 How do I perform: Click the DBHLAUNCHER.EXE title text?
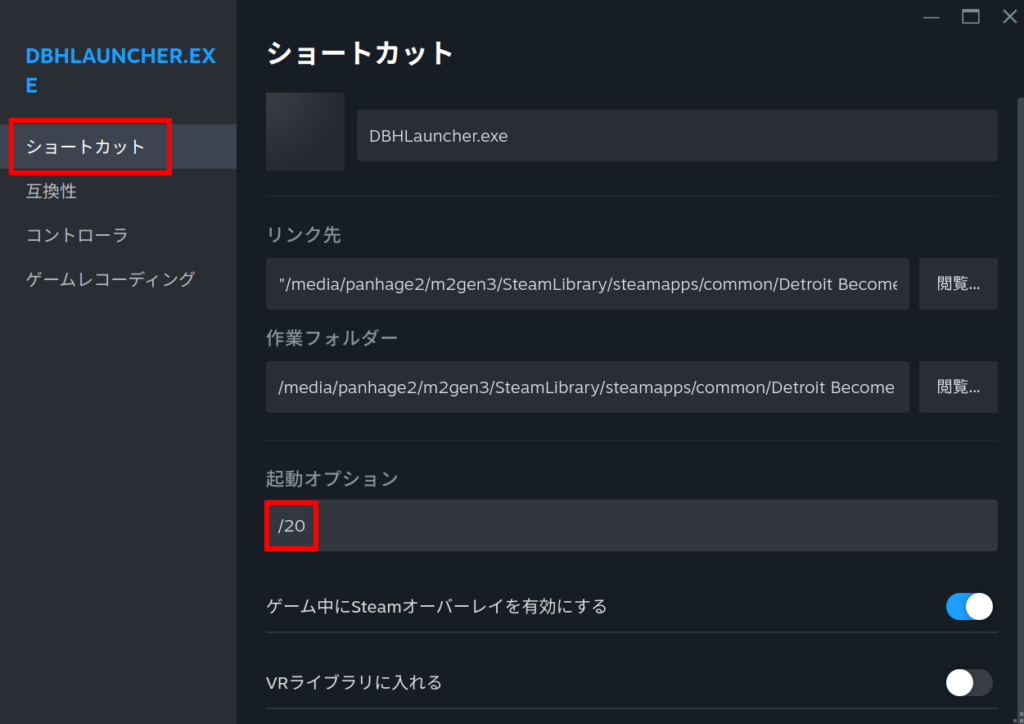point(120,71)
